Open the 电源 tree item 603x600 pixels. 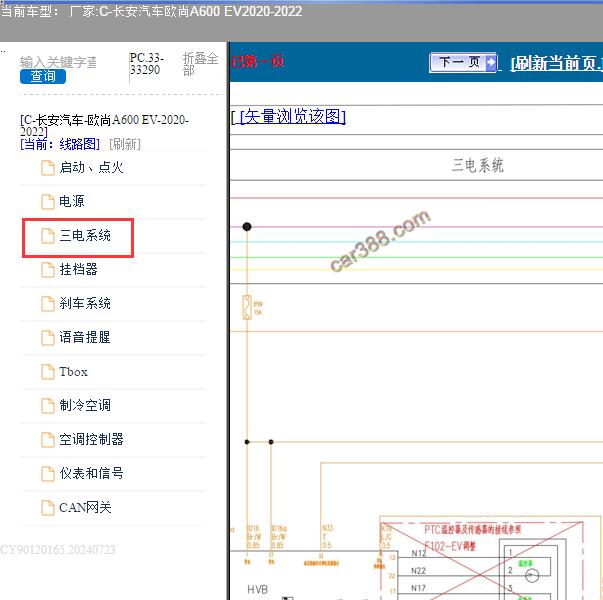point(72,201)
